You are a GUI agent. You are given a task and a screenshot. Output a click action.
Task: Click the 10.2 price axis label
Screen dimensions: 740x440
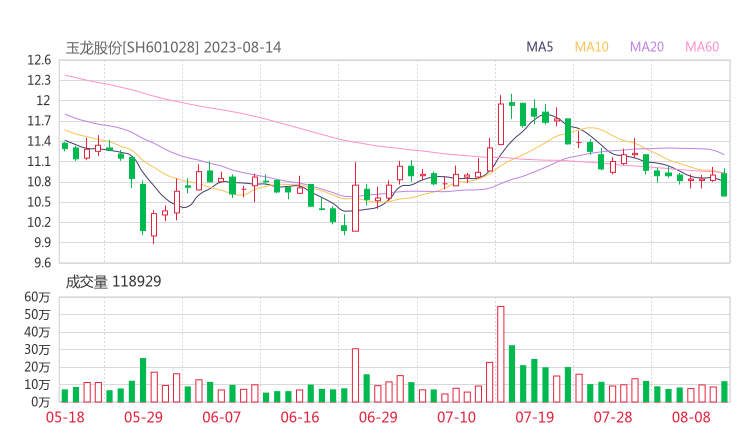(x=39, y=222)
